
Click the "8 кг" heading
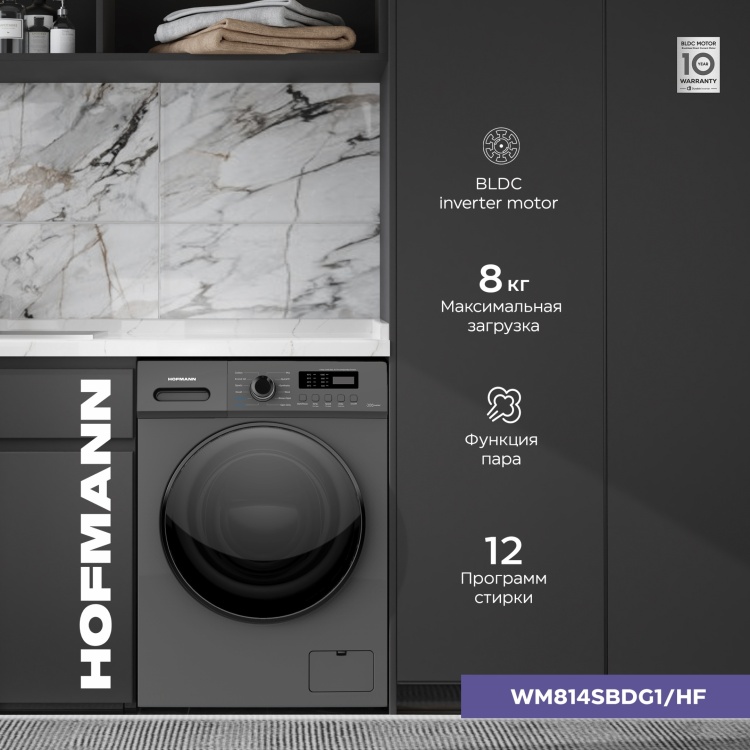(504, 279)
